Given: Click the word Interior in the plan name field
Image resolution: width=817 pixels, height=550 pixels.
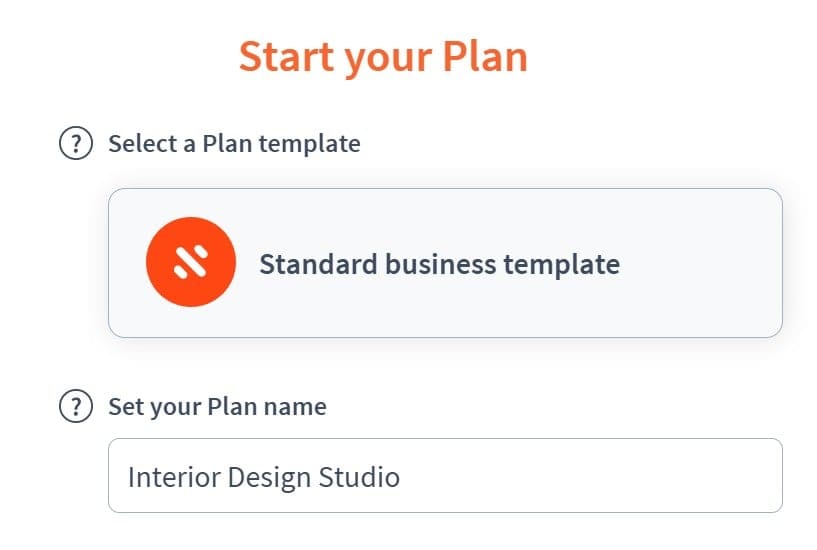Looking at the screenshot, I should (x=174, y=477).
